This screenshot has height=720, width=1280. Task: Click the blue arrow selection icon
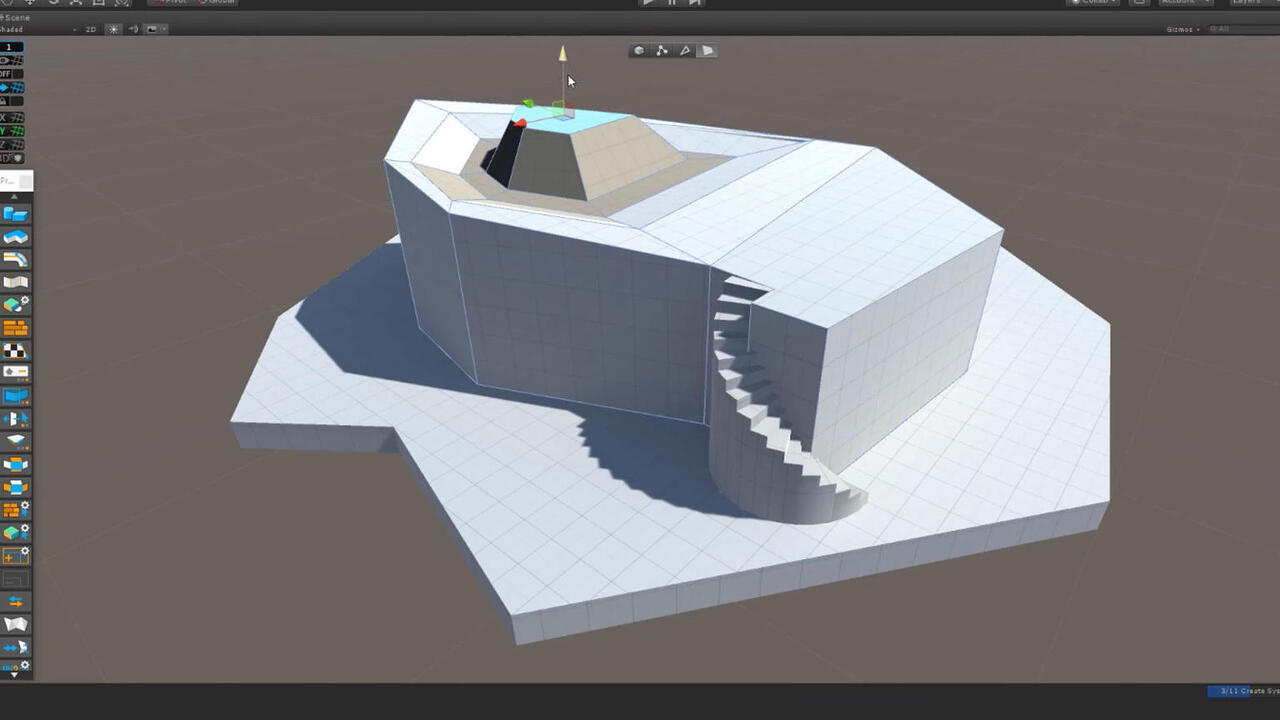pos(16,419)
